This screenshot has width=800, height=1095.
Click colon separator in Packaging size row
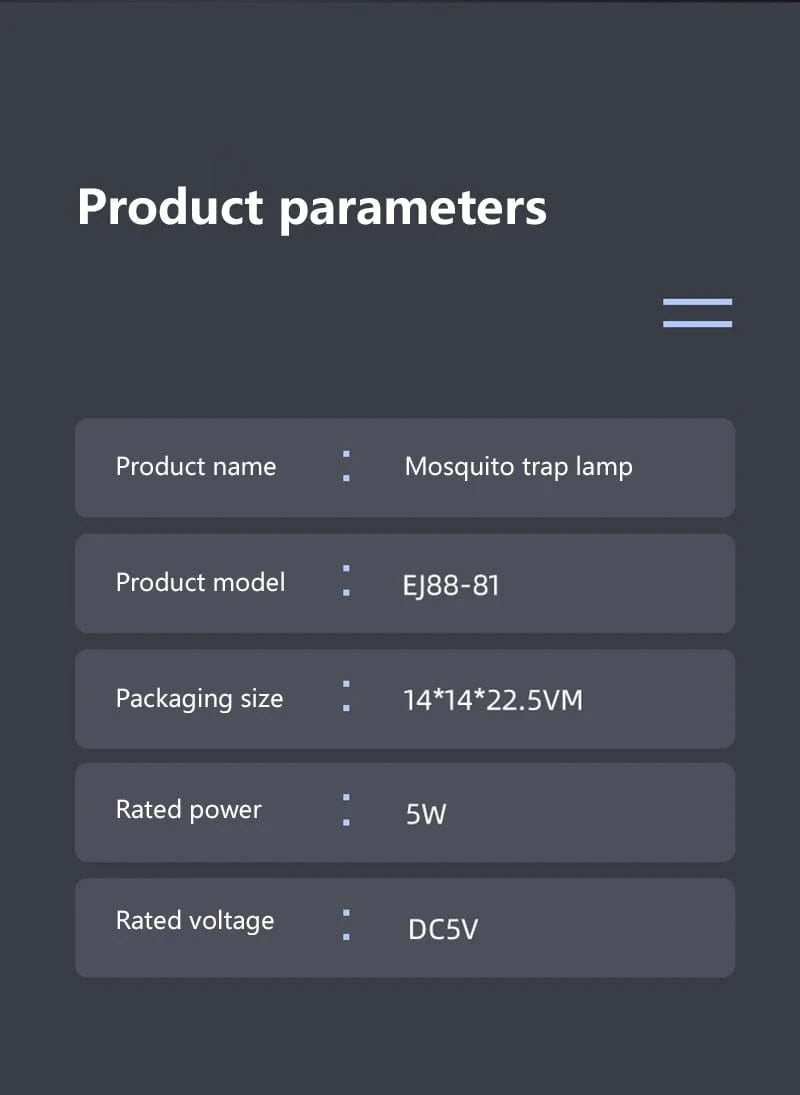click(x=346, y=696)
